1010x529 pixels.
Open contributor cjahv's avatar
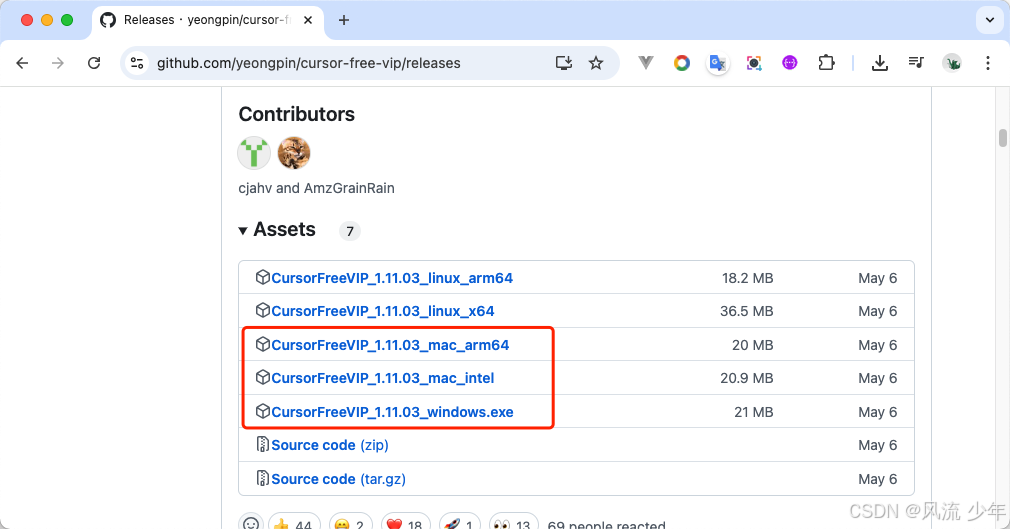[x=254, y=153]
